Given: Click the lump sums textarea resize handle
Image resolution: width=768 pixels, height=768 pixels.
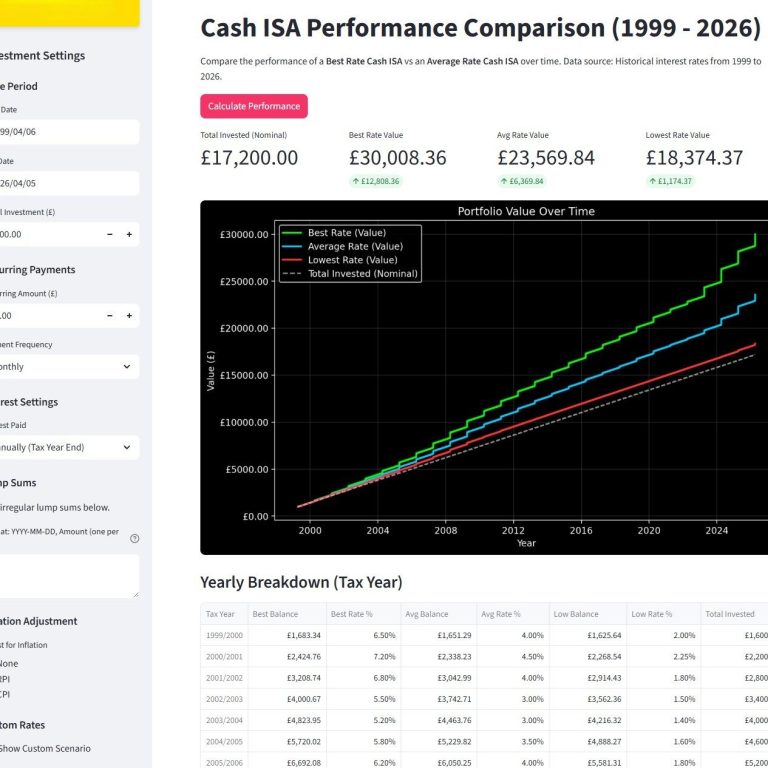Looking at the screenshot, I should tap(135, 594).
